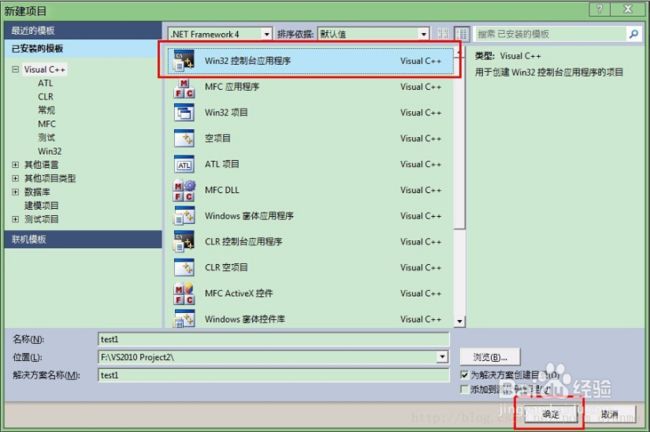Click the project name field test1

tap(274, 339)
